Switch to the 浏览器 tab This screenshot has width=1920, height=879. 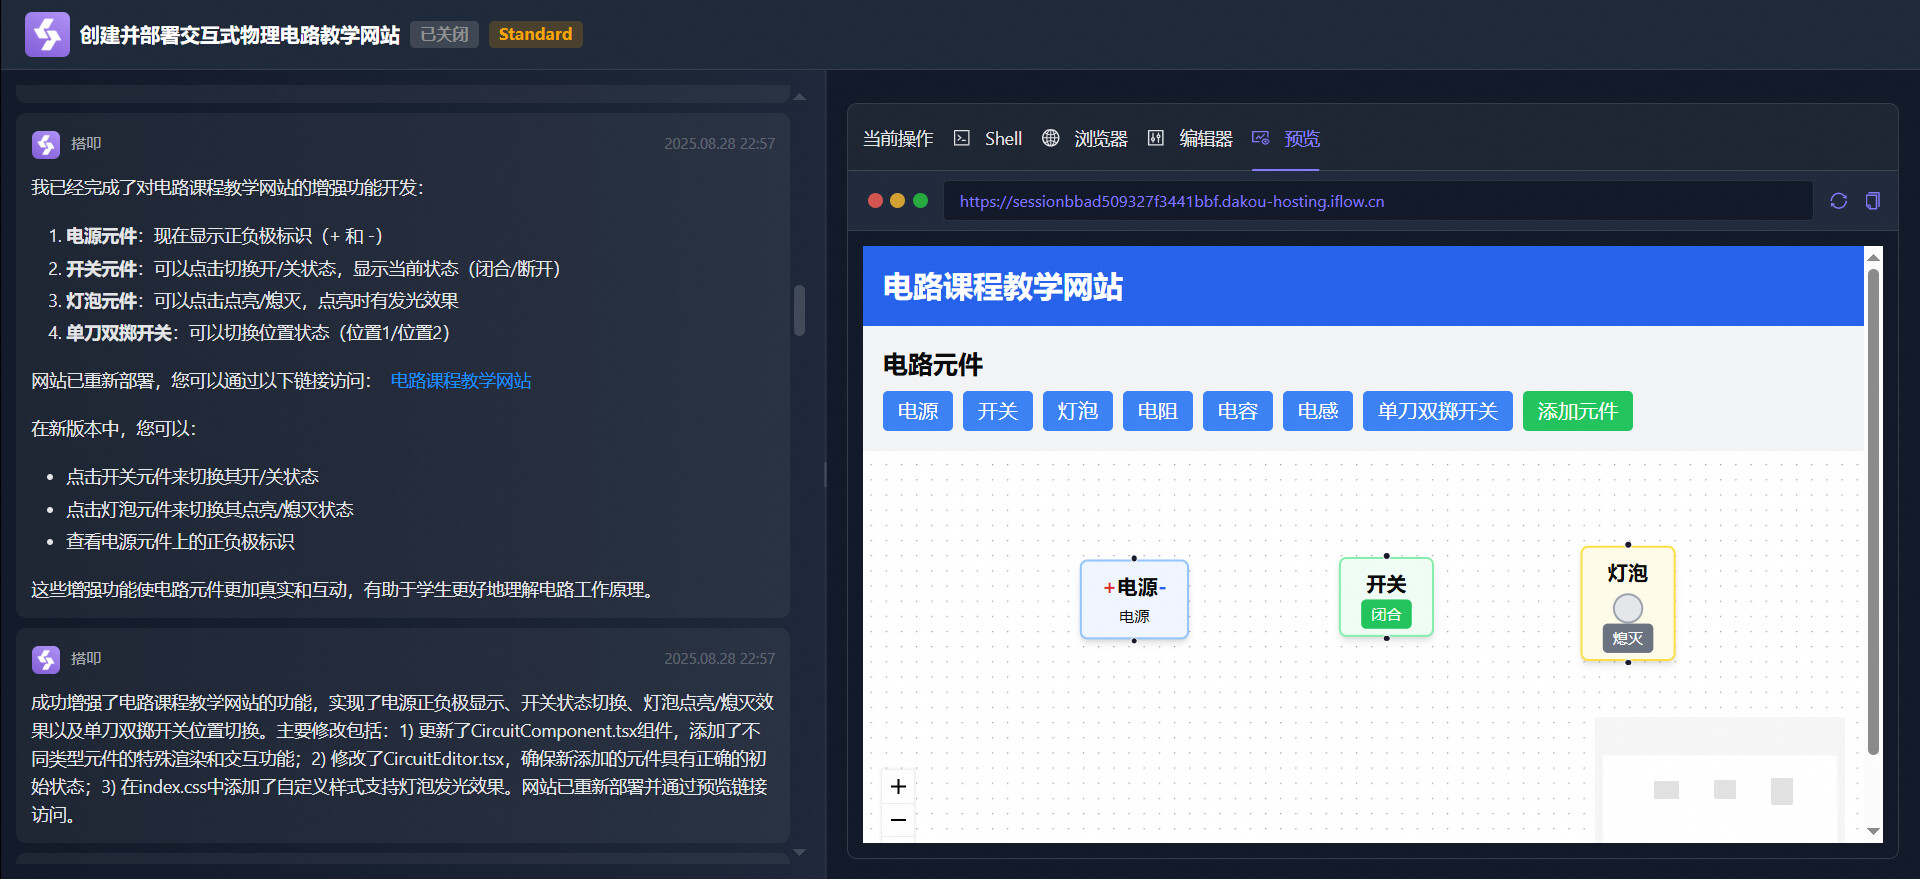tap(1085, 139)
